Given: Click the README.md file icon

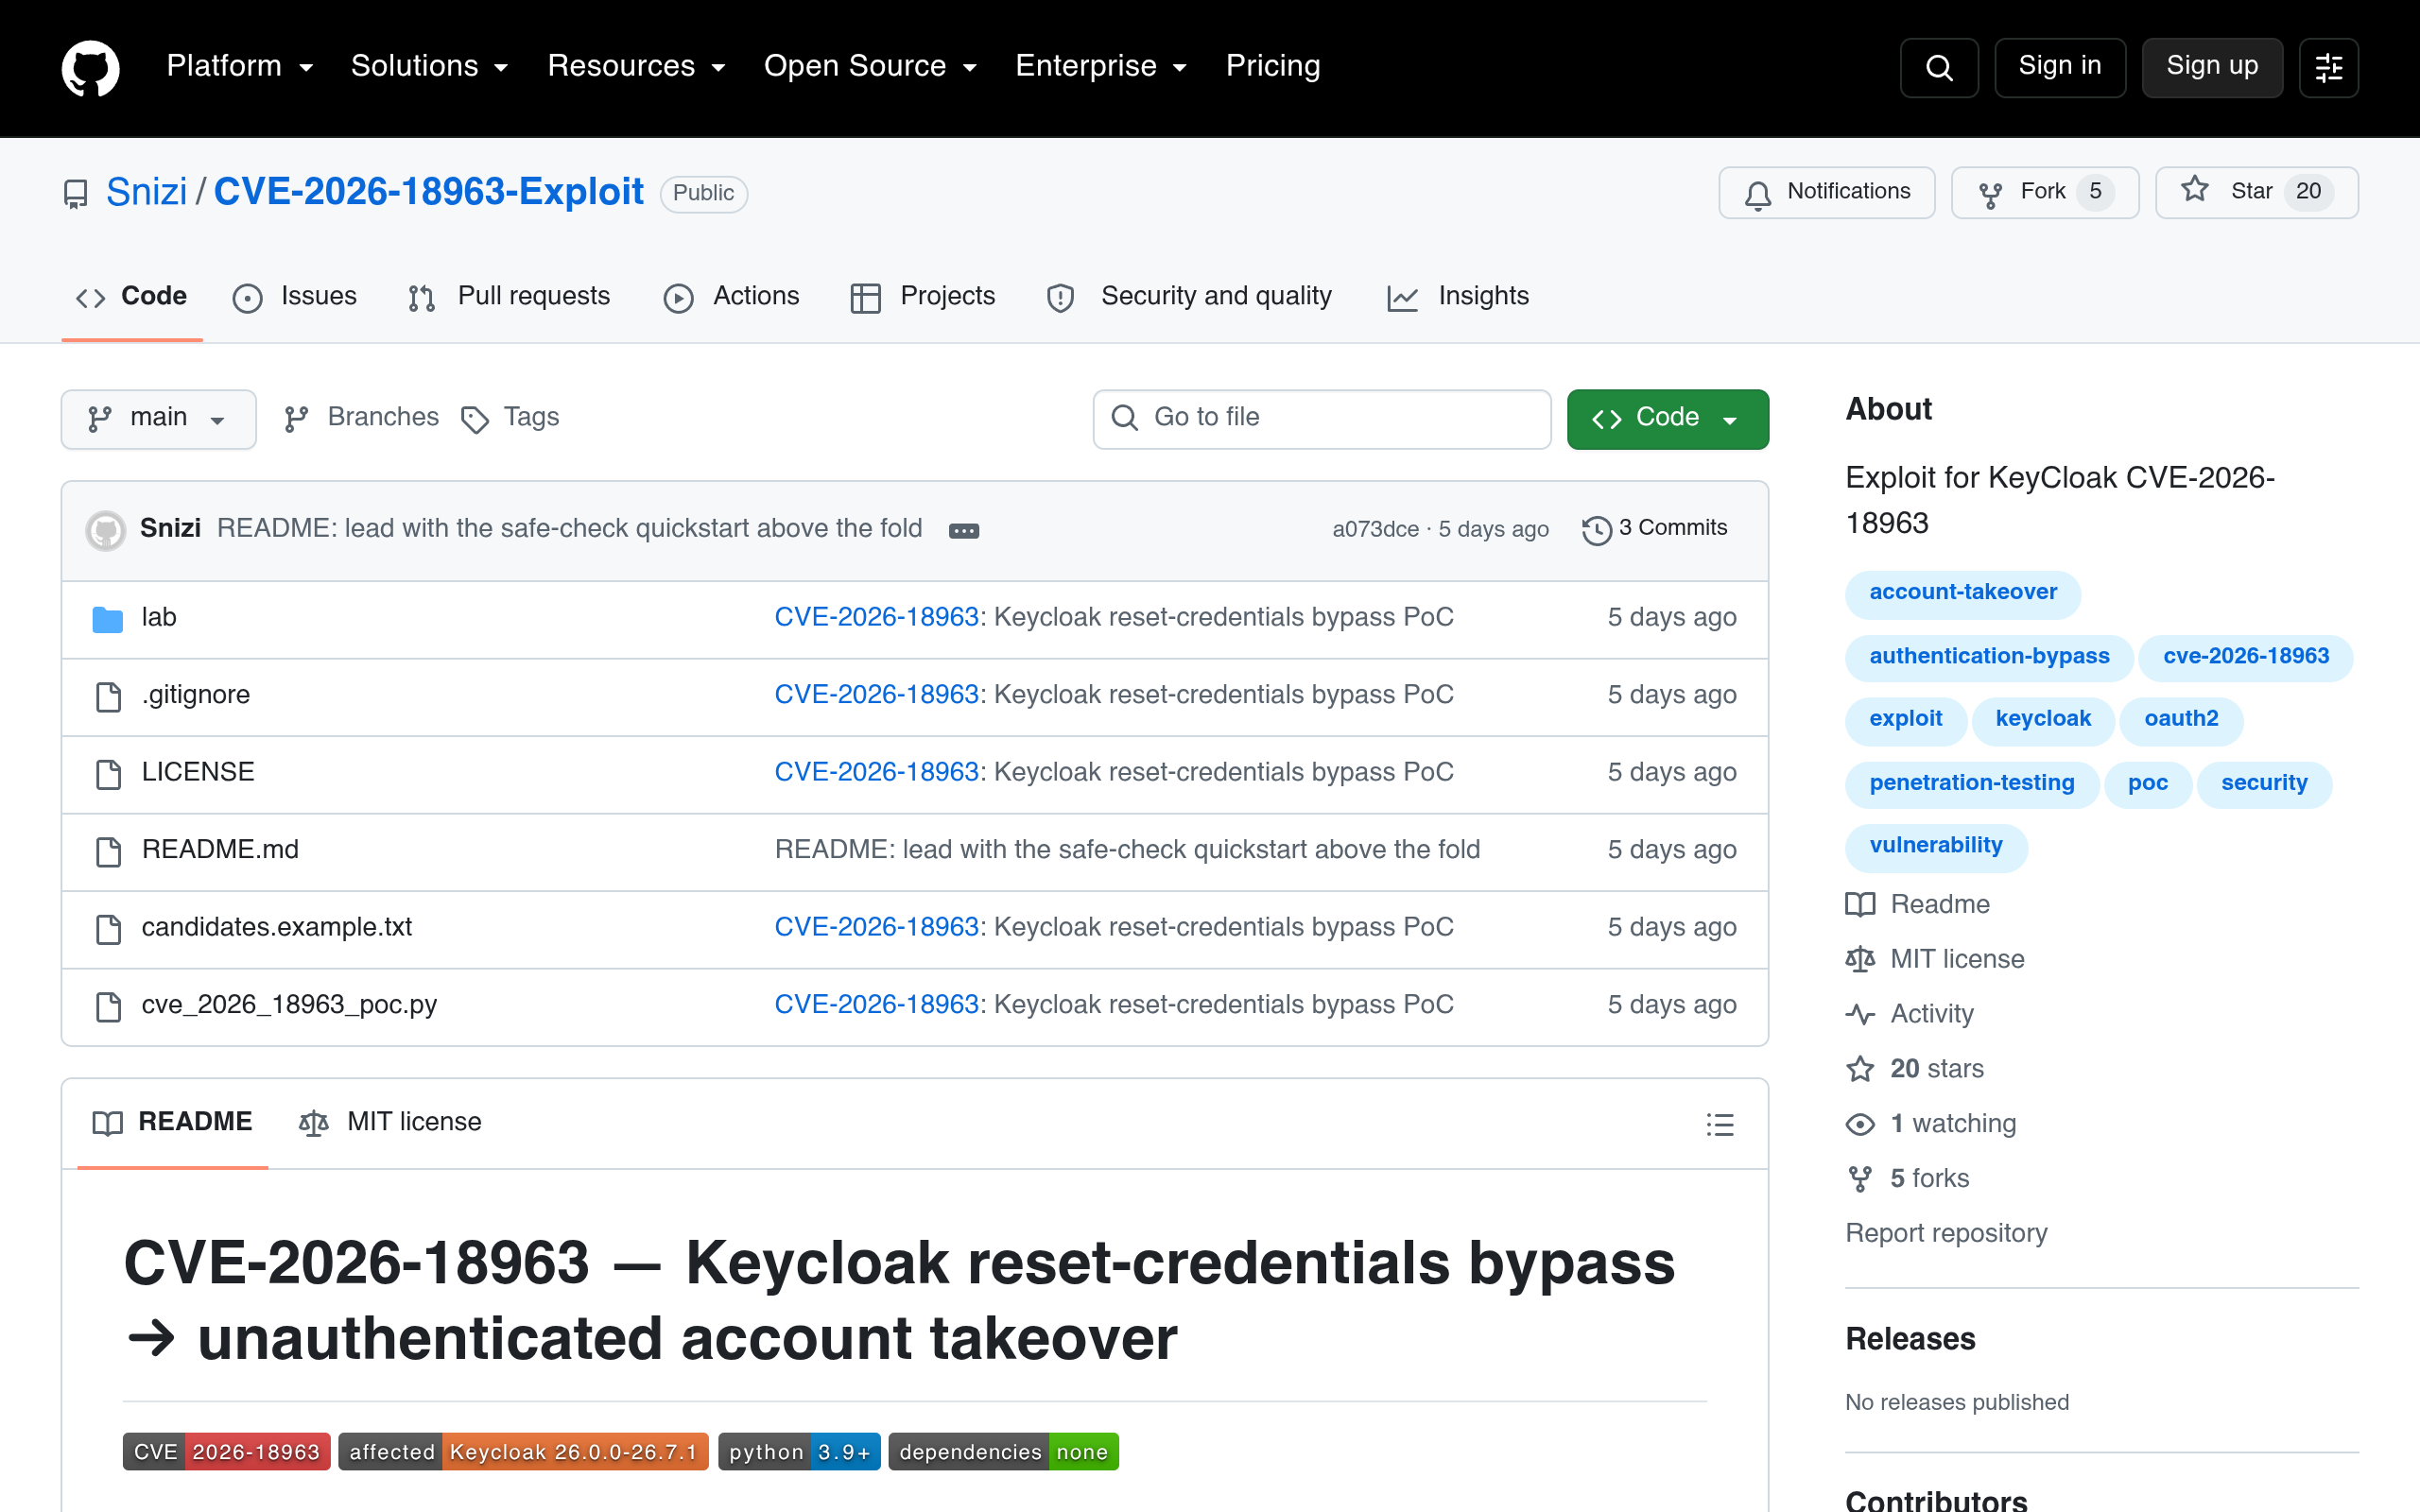Looking at the screenshot, I should tap(108, 851).
